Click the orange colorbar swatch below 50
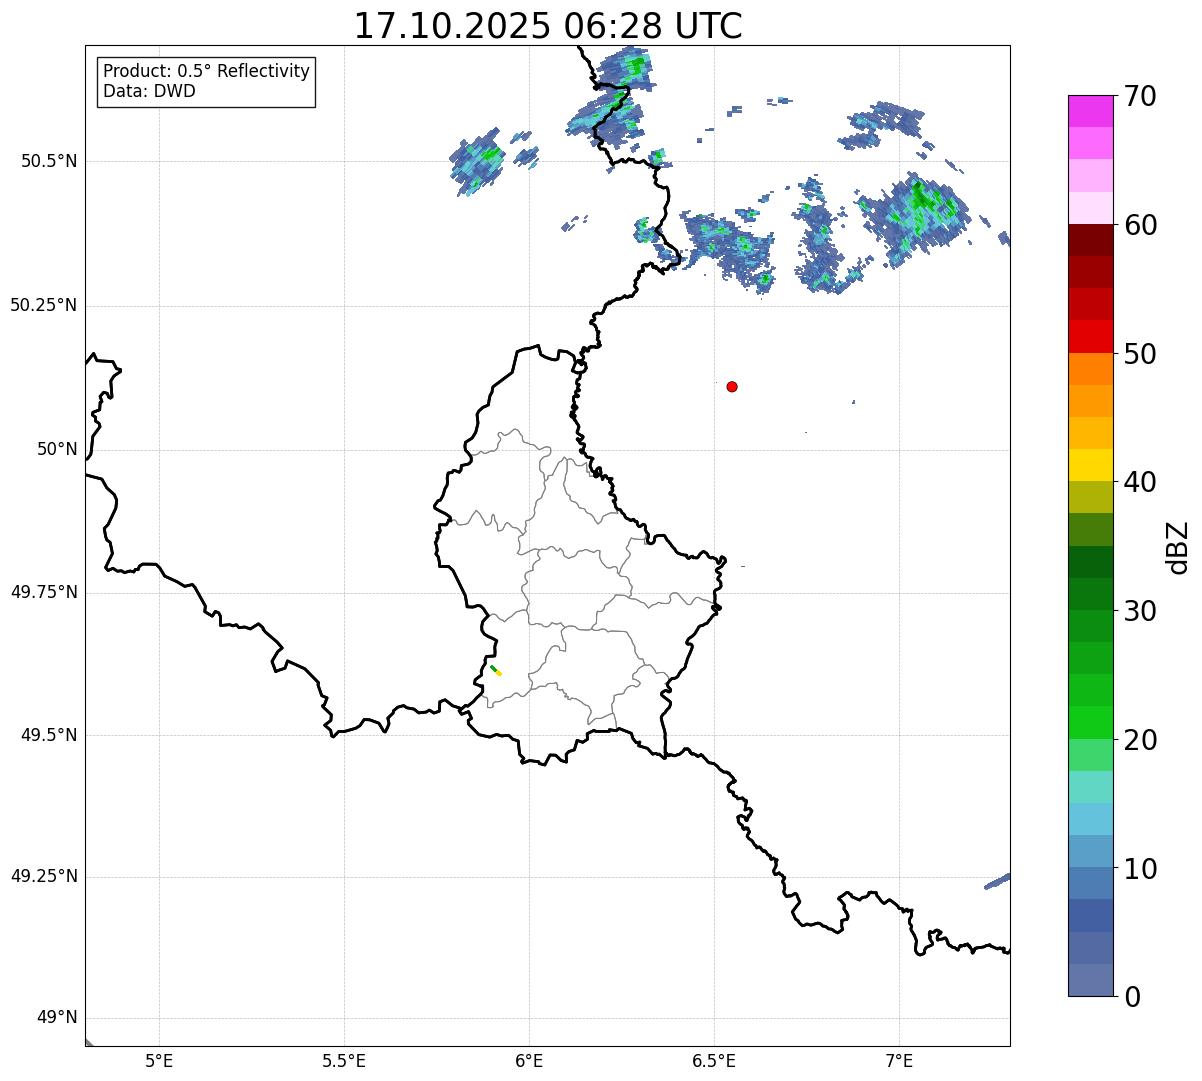Image resolution: width=1202 pixels, height=1081 pixels. (x=1090, y=369)
